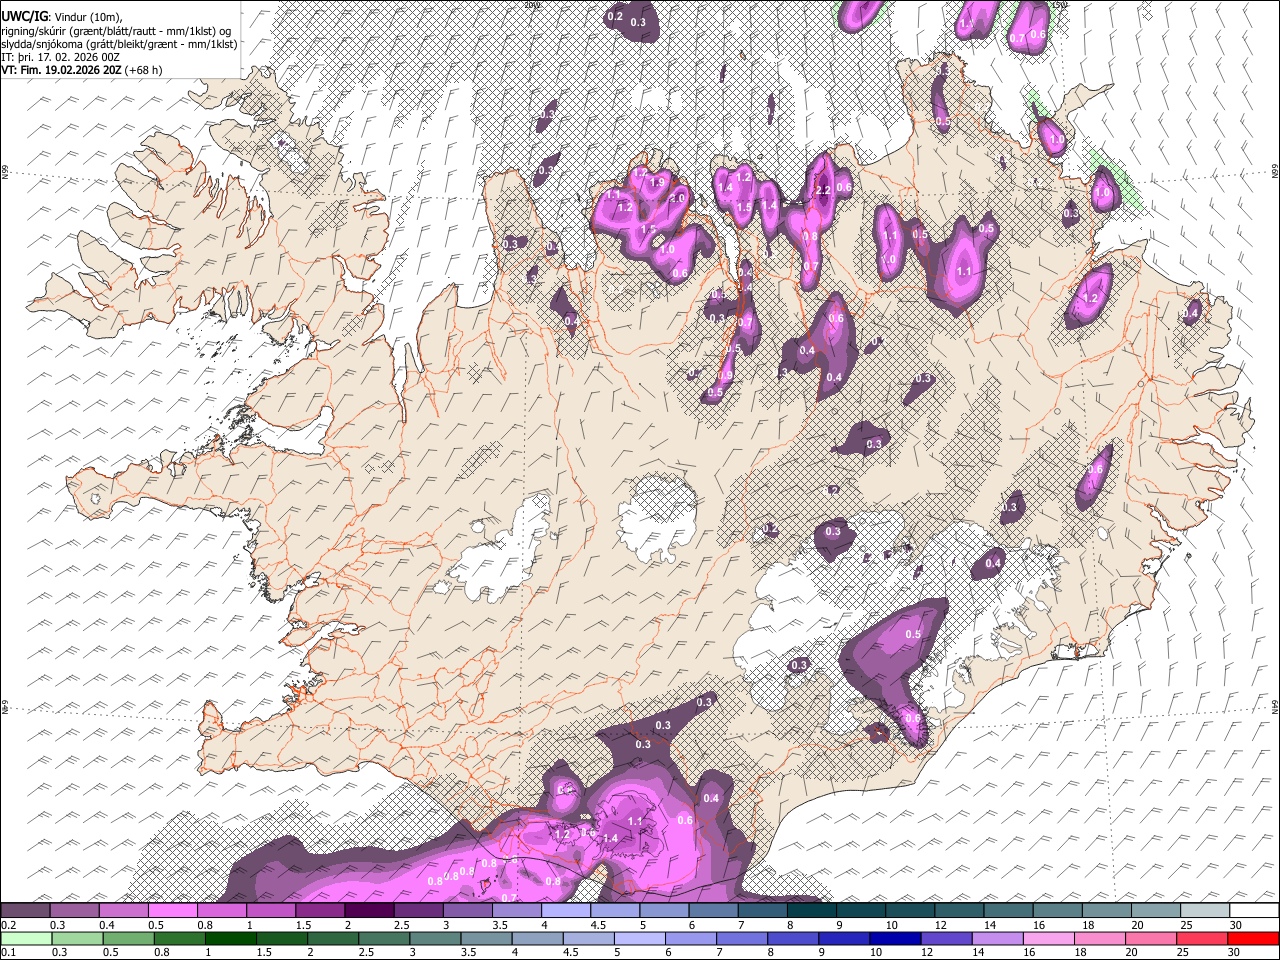The width and height of the screenshot is (1280, 960).
Task: Click the grey-purple 0.2 mm top-row snow swatch
Action: coord(25,911)
